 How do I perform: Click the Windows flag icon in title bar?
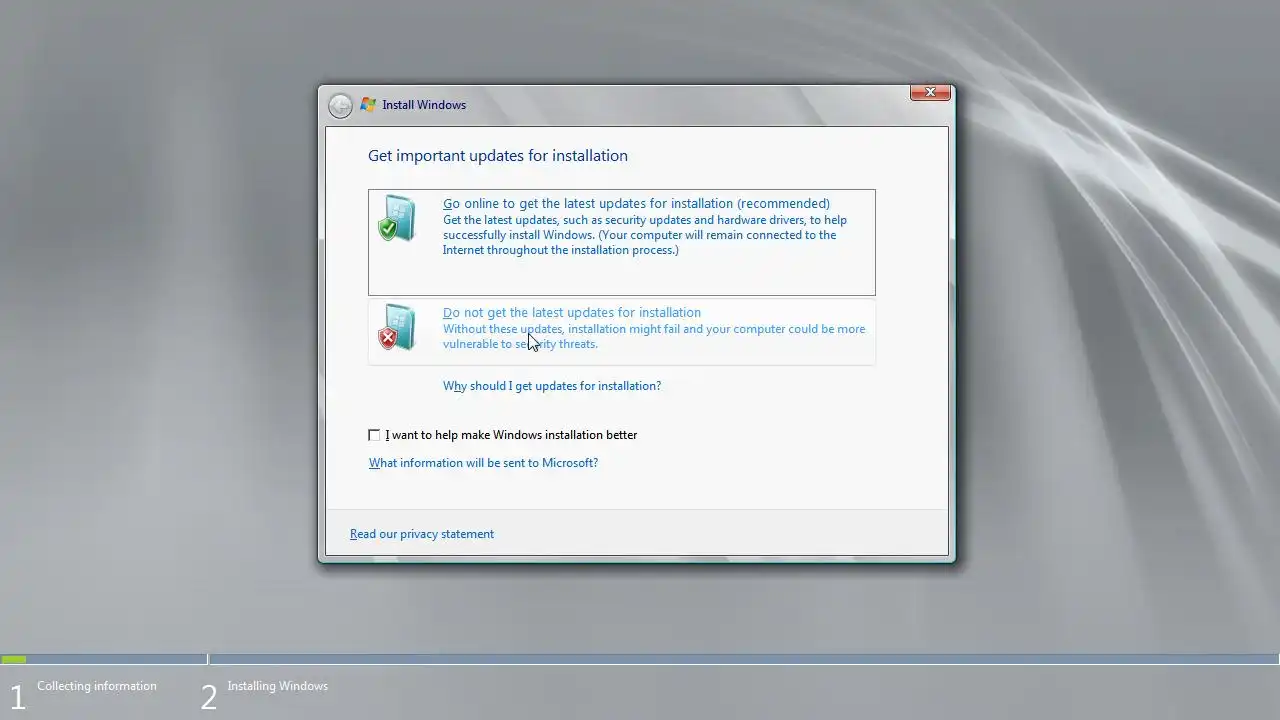tap(368, 104)
